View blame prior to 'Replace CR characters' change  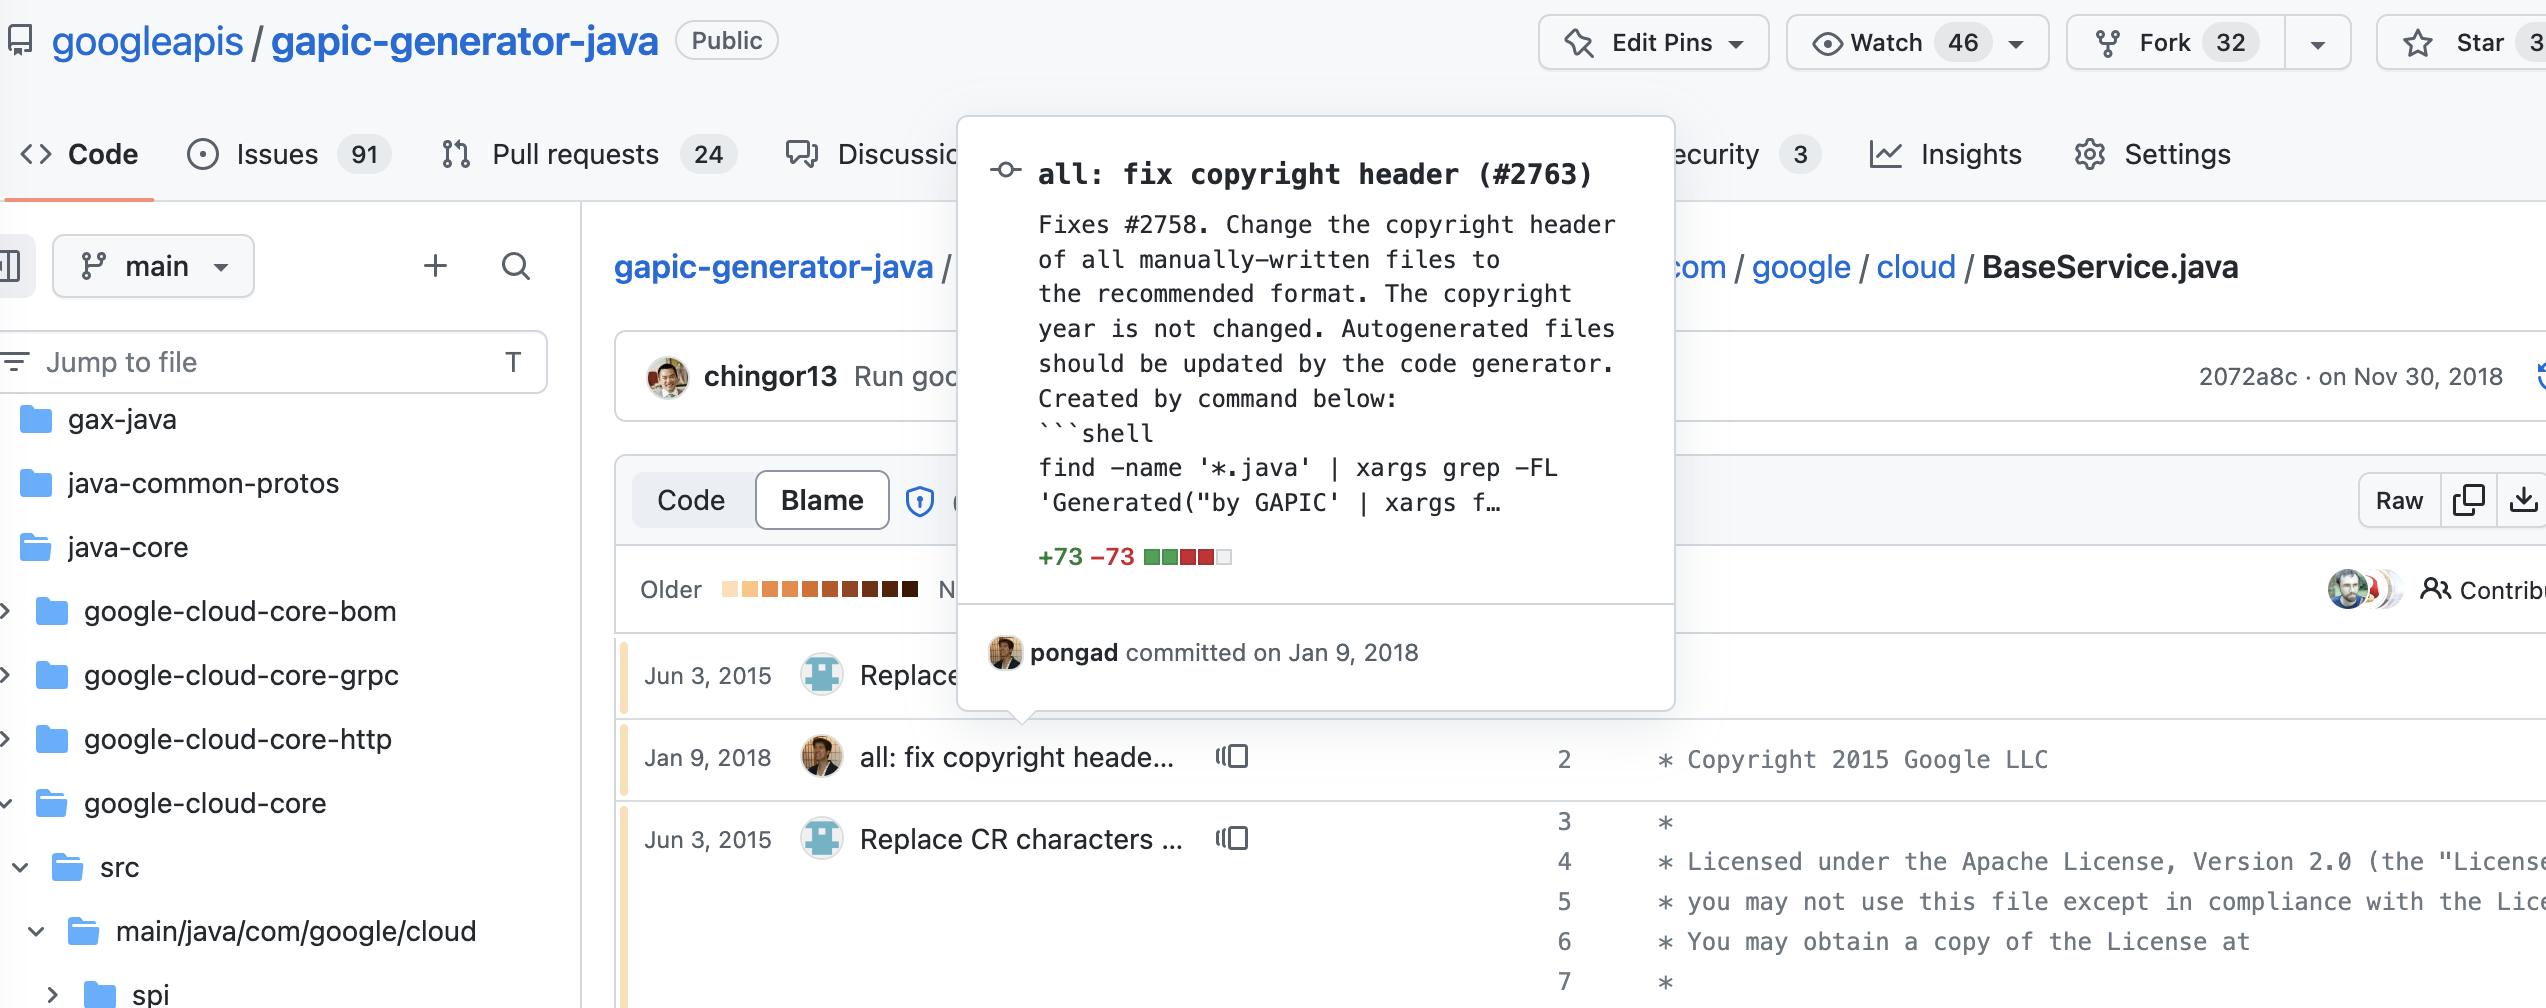[x=1232, y=839]
